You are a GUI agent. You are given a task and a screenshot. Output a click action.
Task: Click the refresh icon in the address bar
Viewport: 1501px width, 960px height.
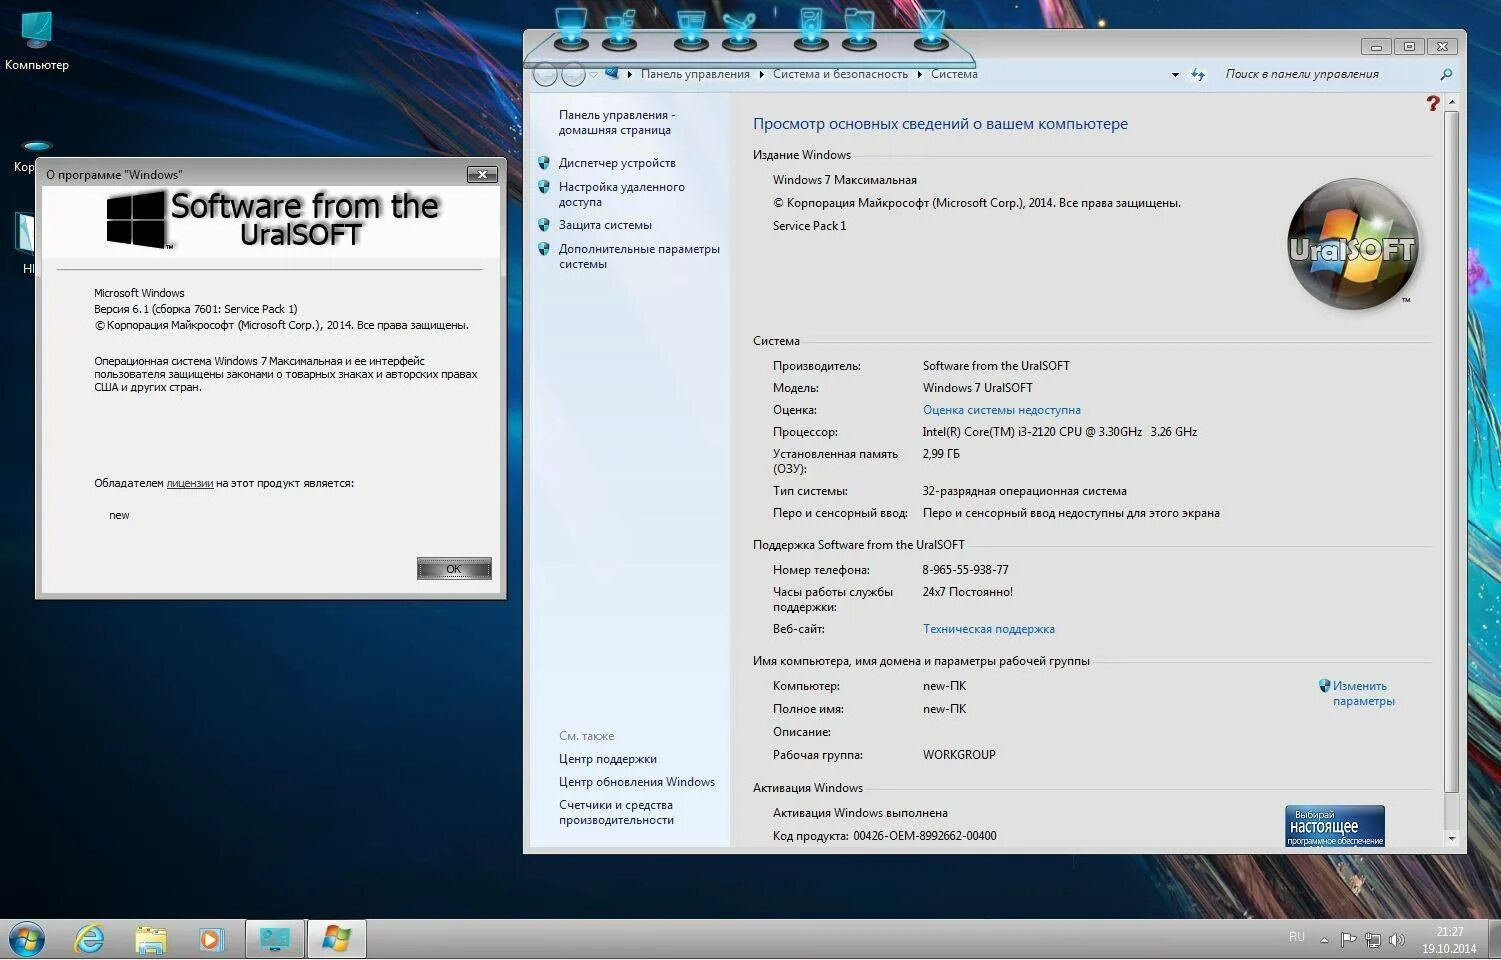[x=1198, y=74]
